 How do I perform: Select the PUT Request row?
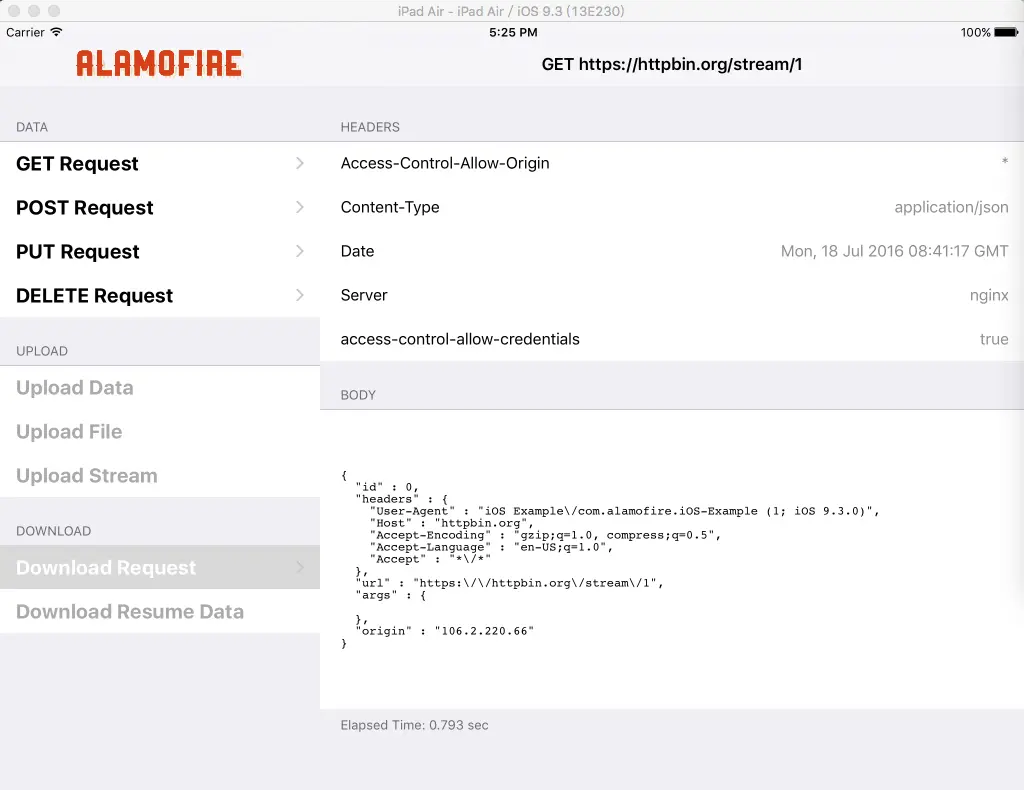(x=160, y=251)
